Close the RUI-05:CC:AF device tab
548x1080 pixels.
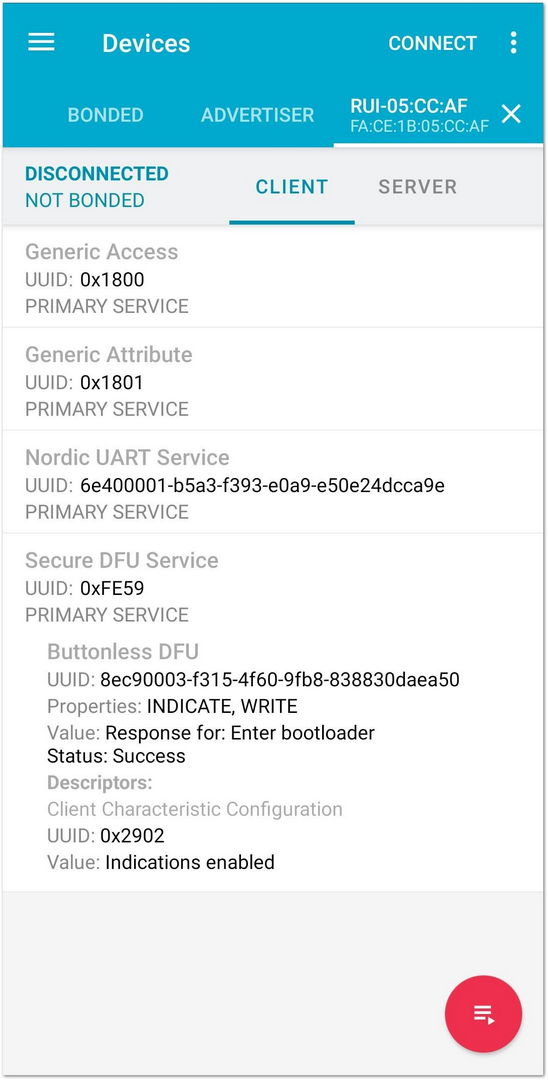coord(511,114)
